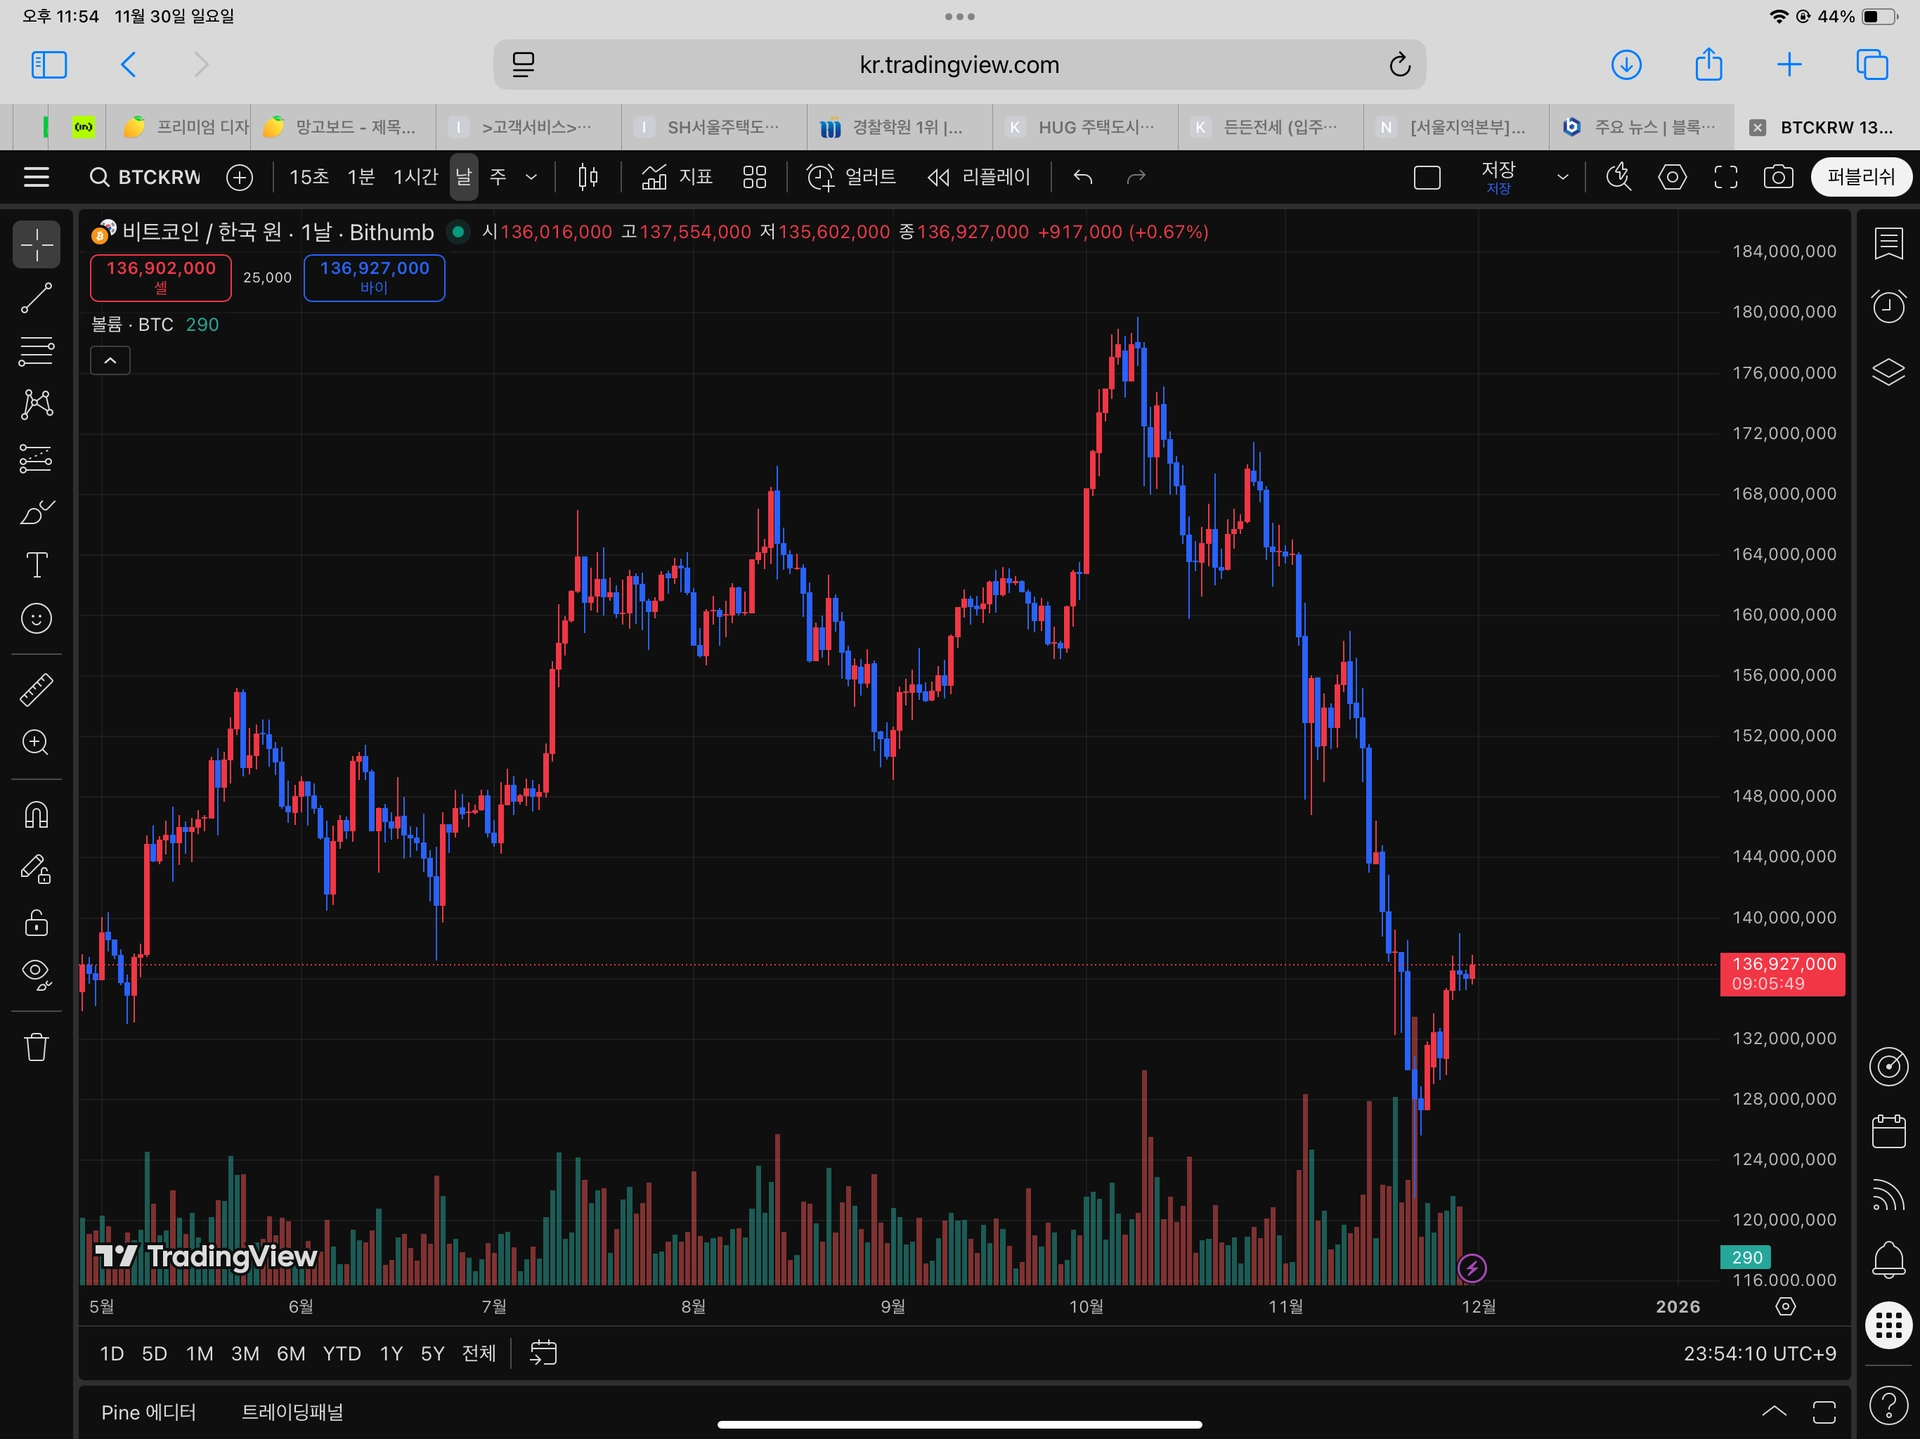
Task: Open the 저장 save layout dropdown arrow
Action: tap(1562, 177)
